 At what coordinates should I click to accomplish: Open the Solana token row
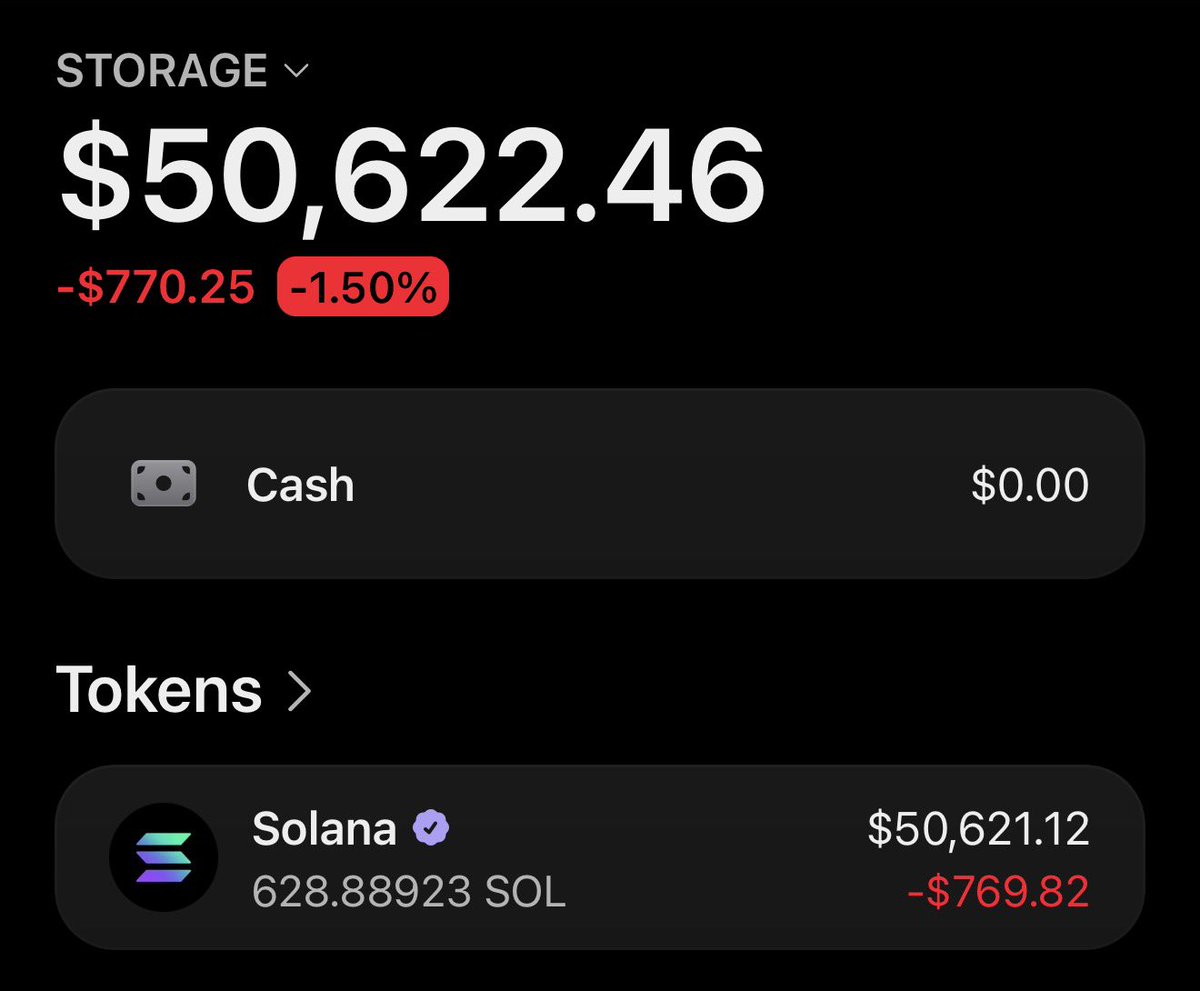(x=599, y=857)
